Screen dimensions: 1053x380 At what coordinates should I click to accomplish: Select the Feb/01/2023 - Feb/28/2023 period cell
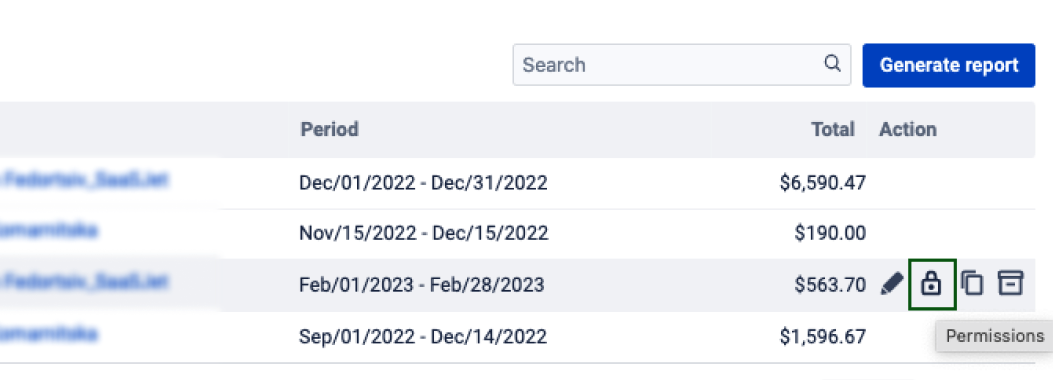pos(421,285)
